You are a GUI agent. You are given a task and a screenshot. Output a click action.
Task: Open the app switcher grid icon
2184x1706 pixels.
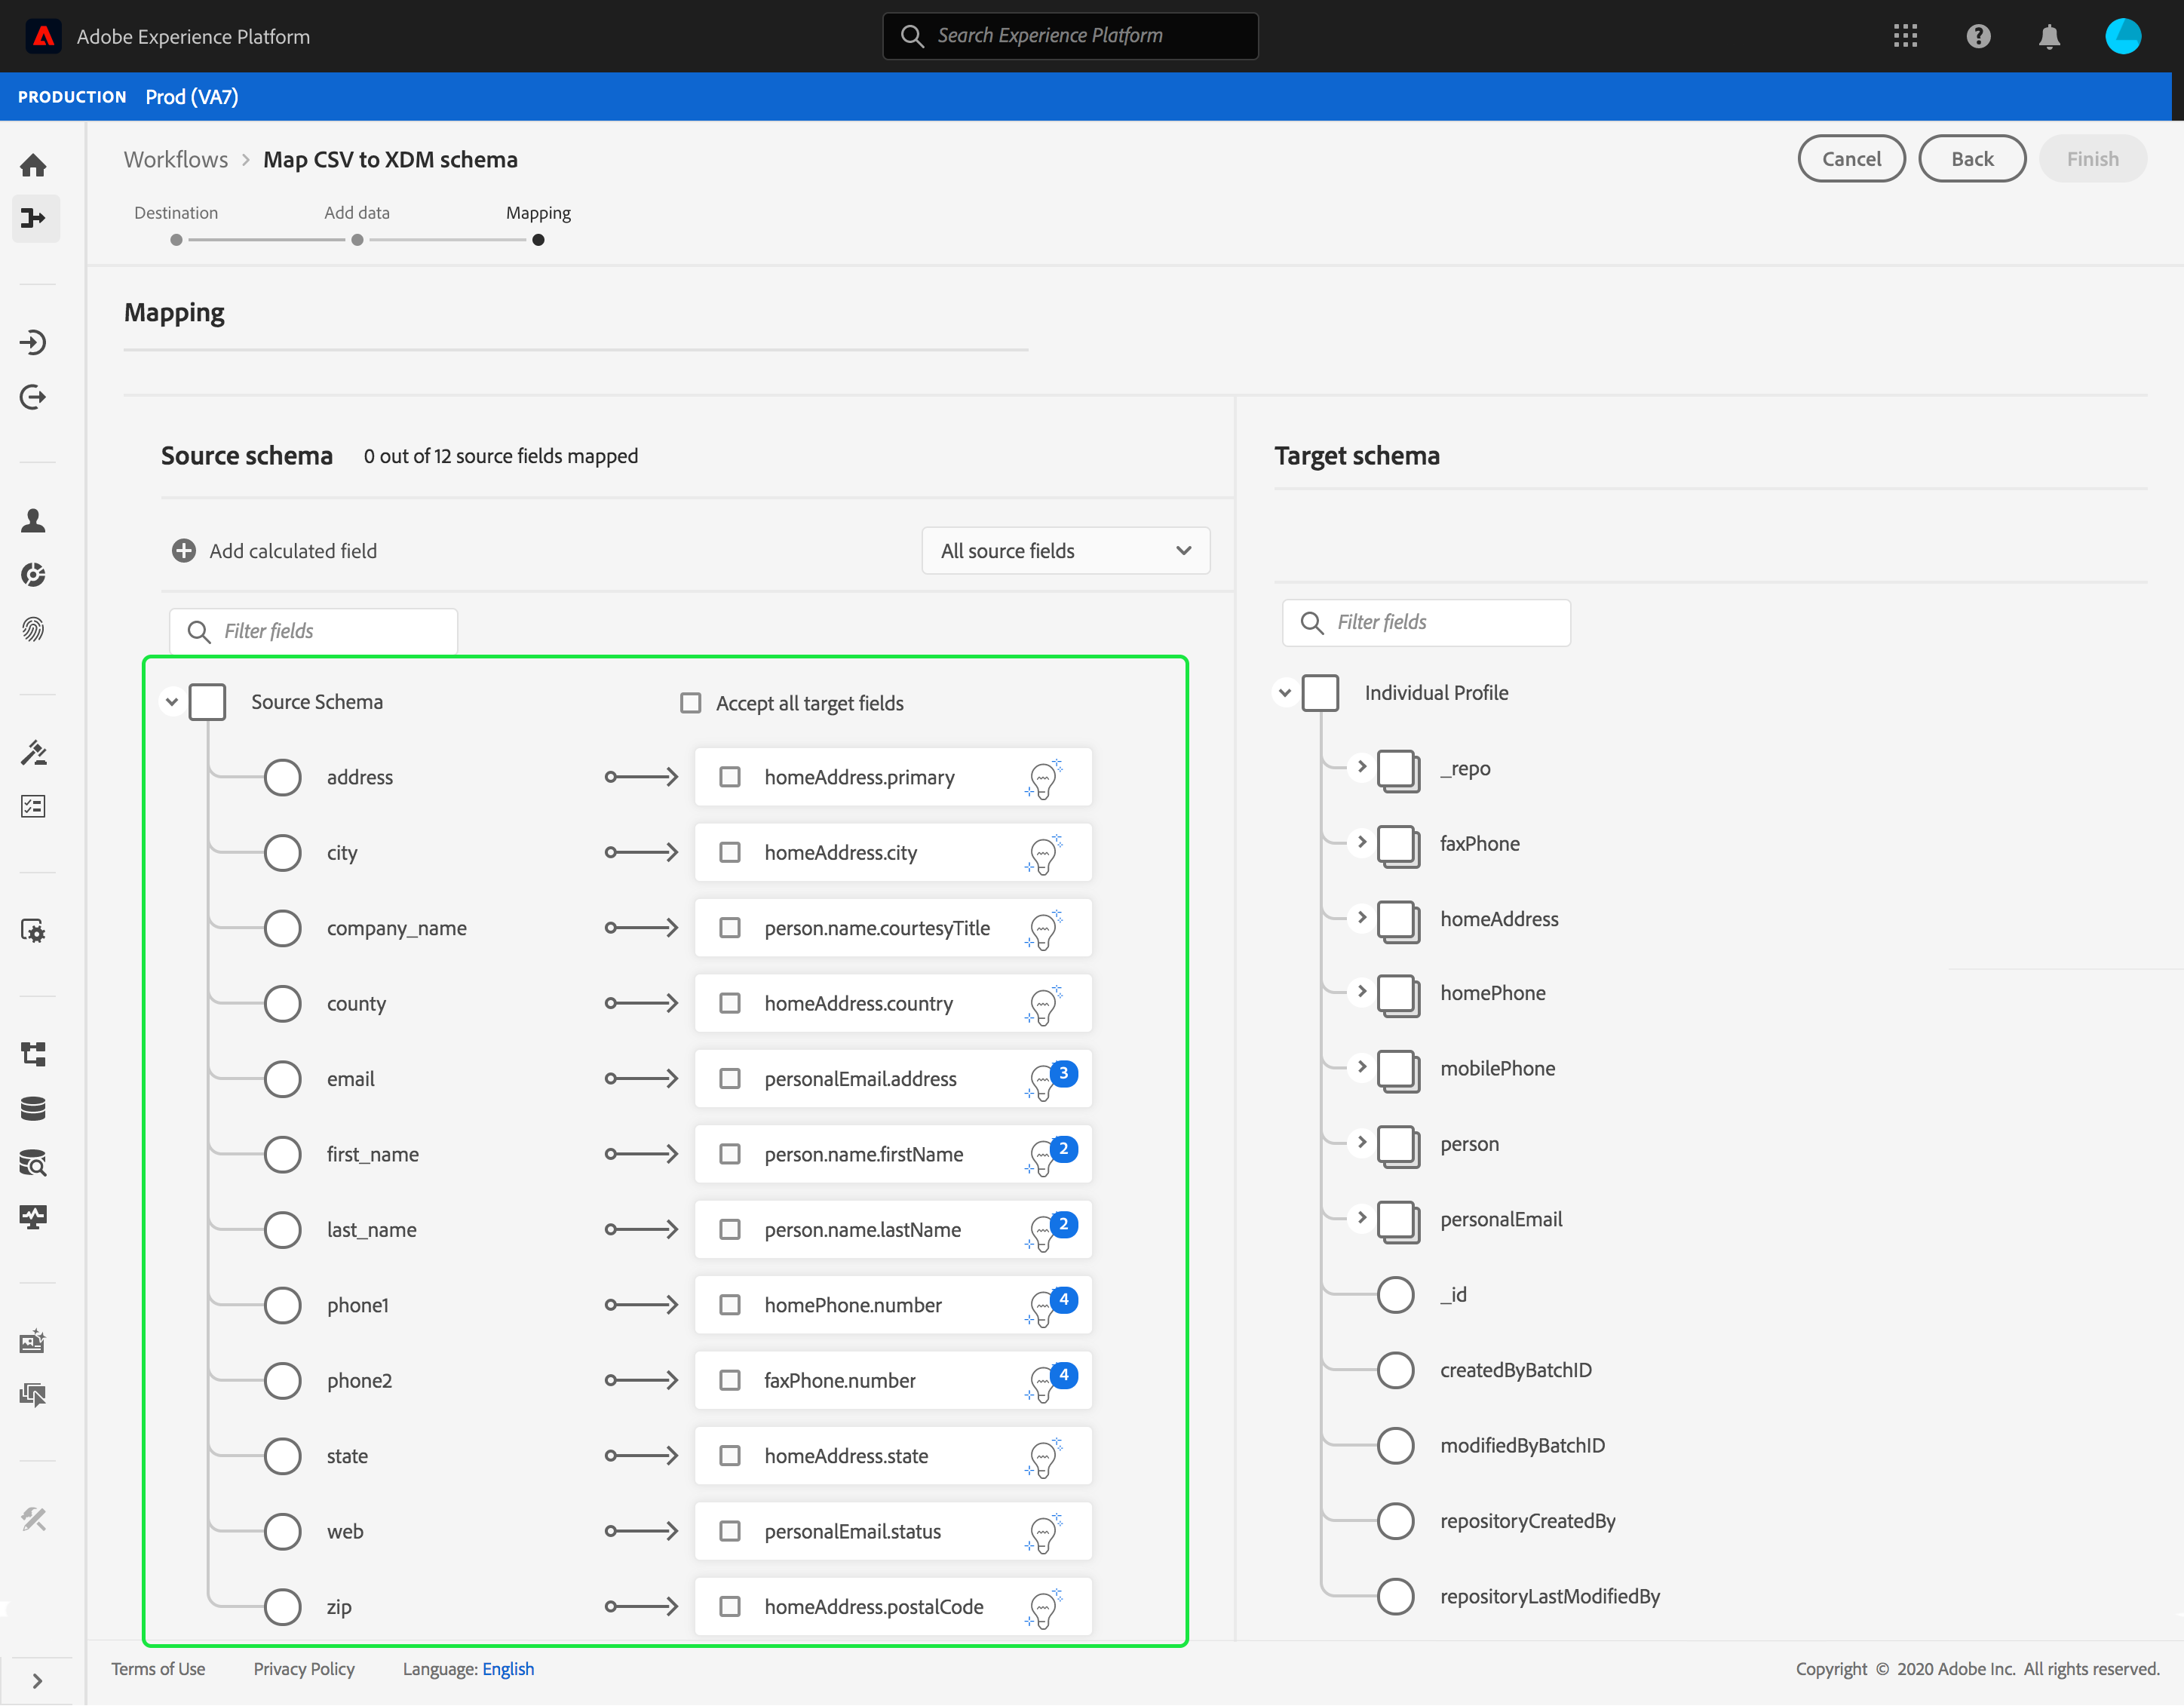pyautogui.click(x=1904, y=37)
